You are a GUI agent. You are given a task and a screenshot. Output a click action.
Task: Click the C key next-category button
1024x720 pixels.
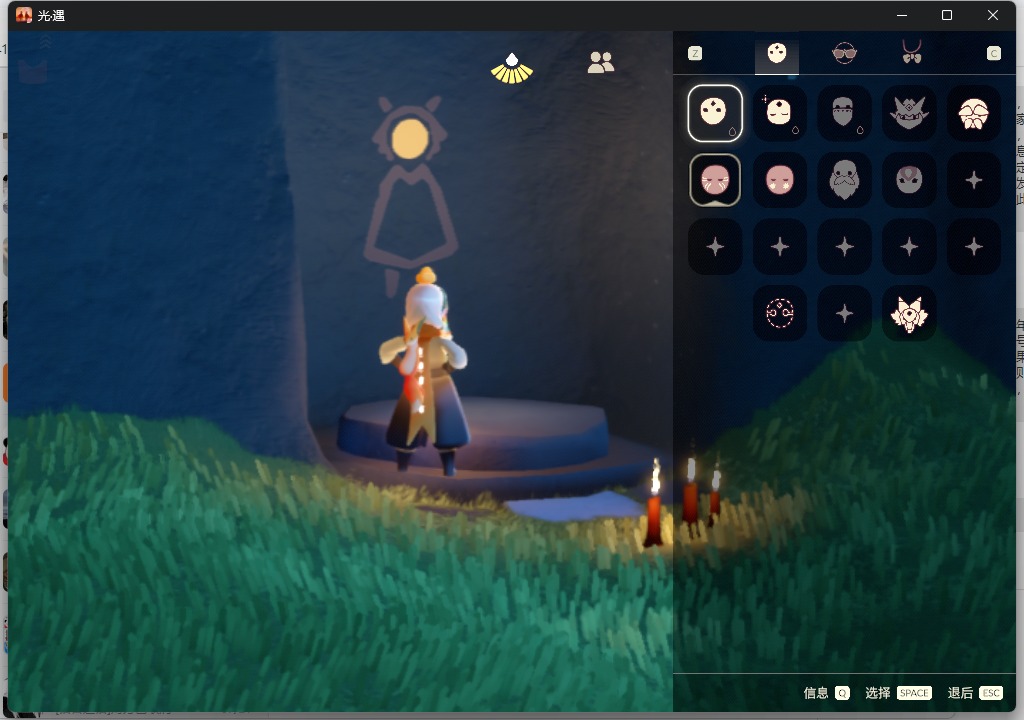pyautogui.click(x=993, y=54)
